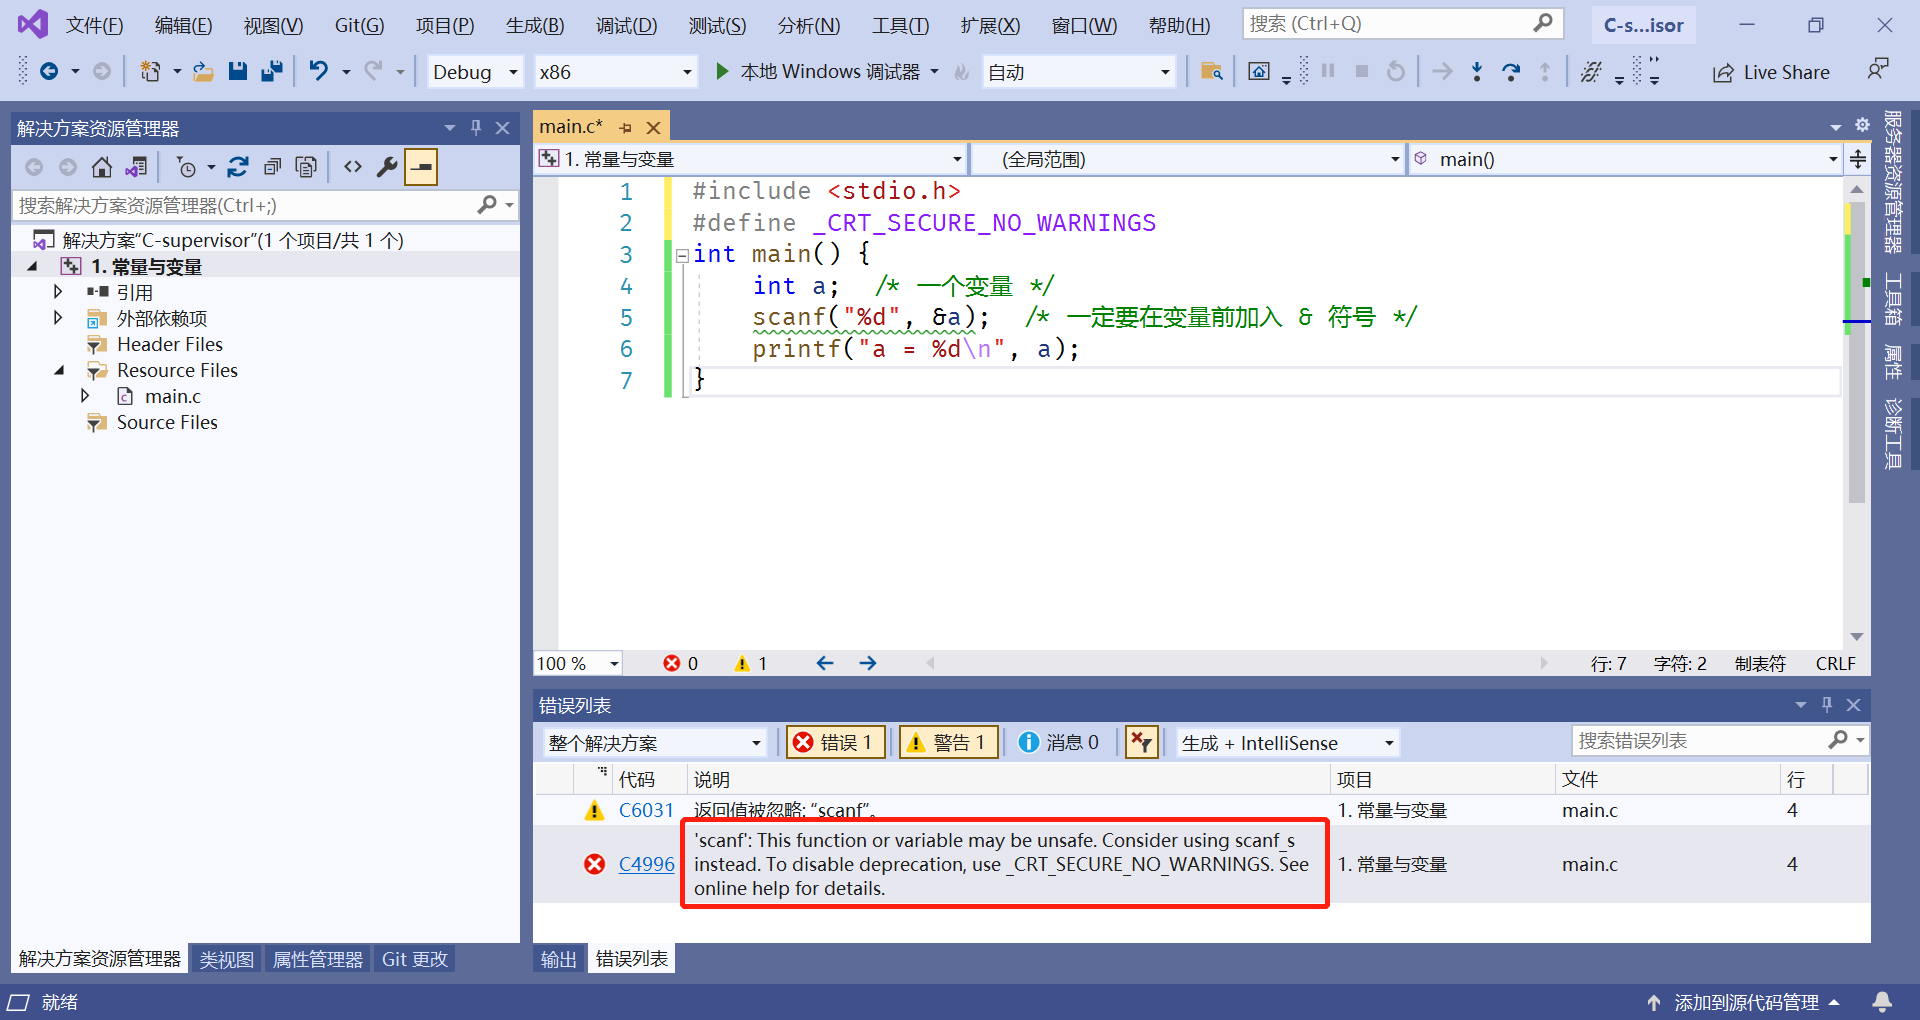The height and width of the screenshot is (1020, 1920).
Task: Click the Open File folder icon
Action: click(x=203, y=71)
